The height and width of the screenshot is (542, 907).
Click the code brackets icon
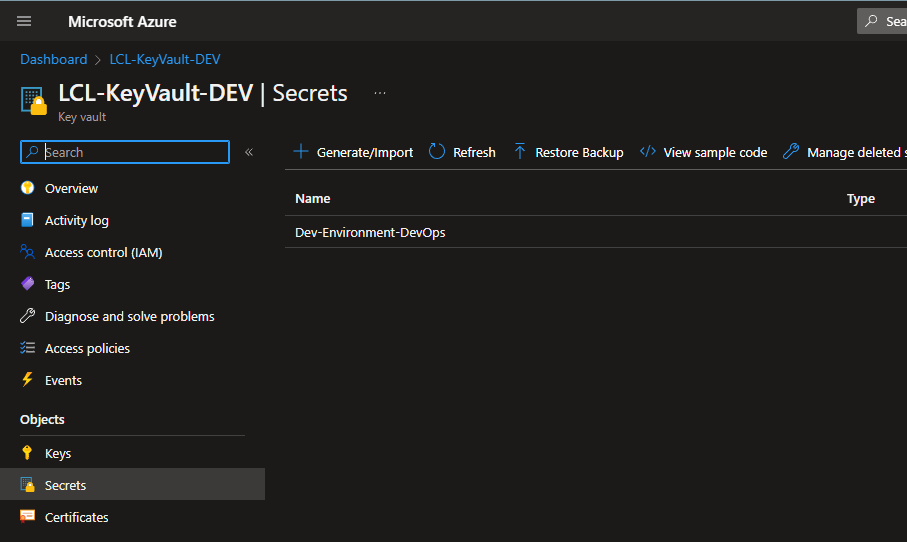pos(648,152)
